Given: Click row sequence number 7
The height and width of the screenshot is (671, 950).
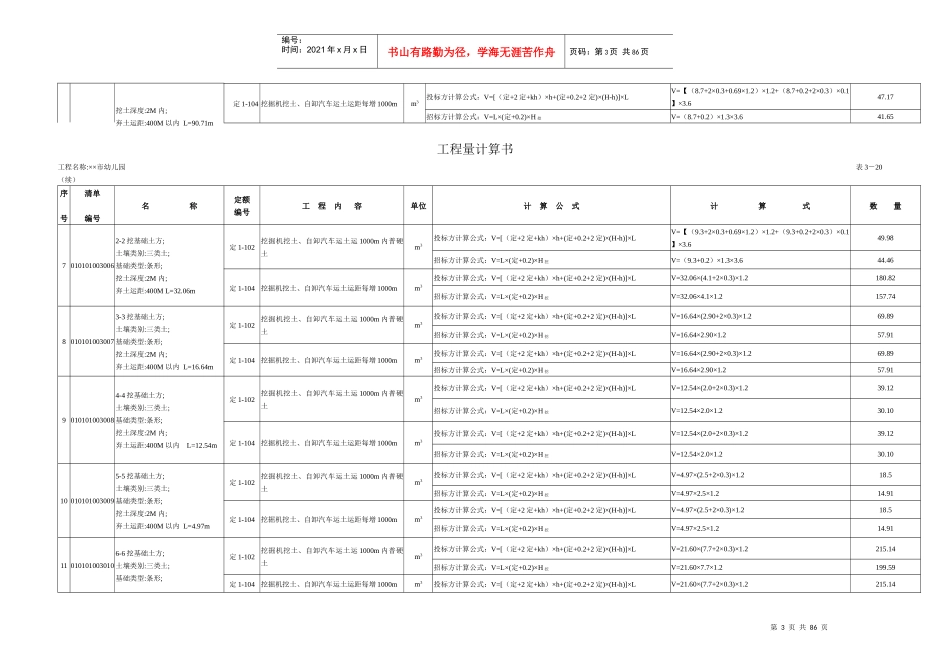Looking at the screenshot, I should (64, 266).
